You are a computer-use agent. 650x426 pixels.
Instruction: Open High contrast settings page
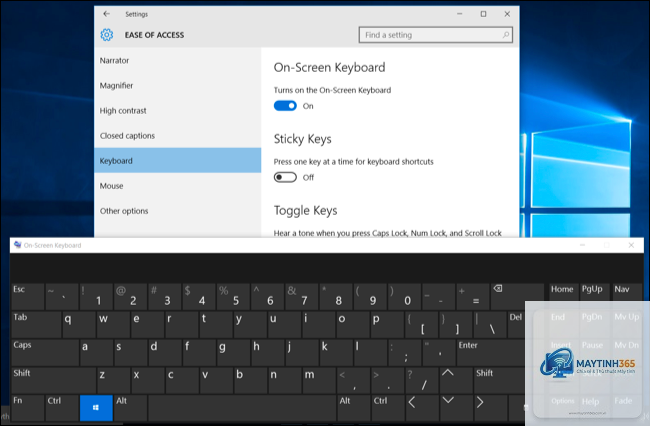tap(177, 111)
